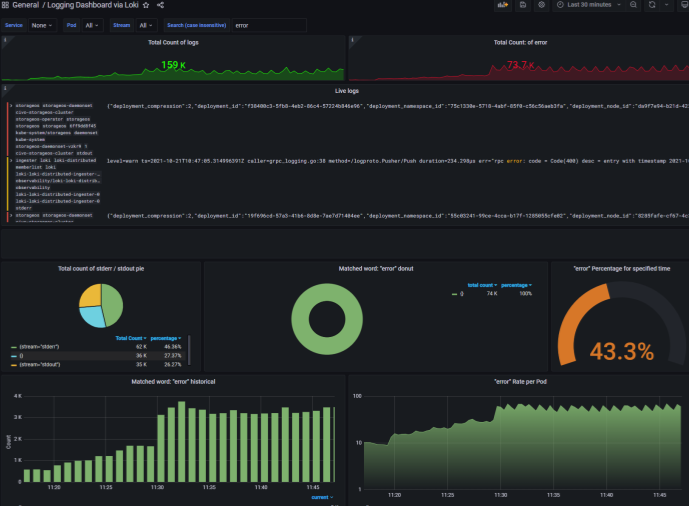Toggle the stderr series in pie legend
The height and width of the screenshot is (506, 689).
click(x=38, y=345)
